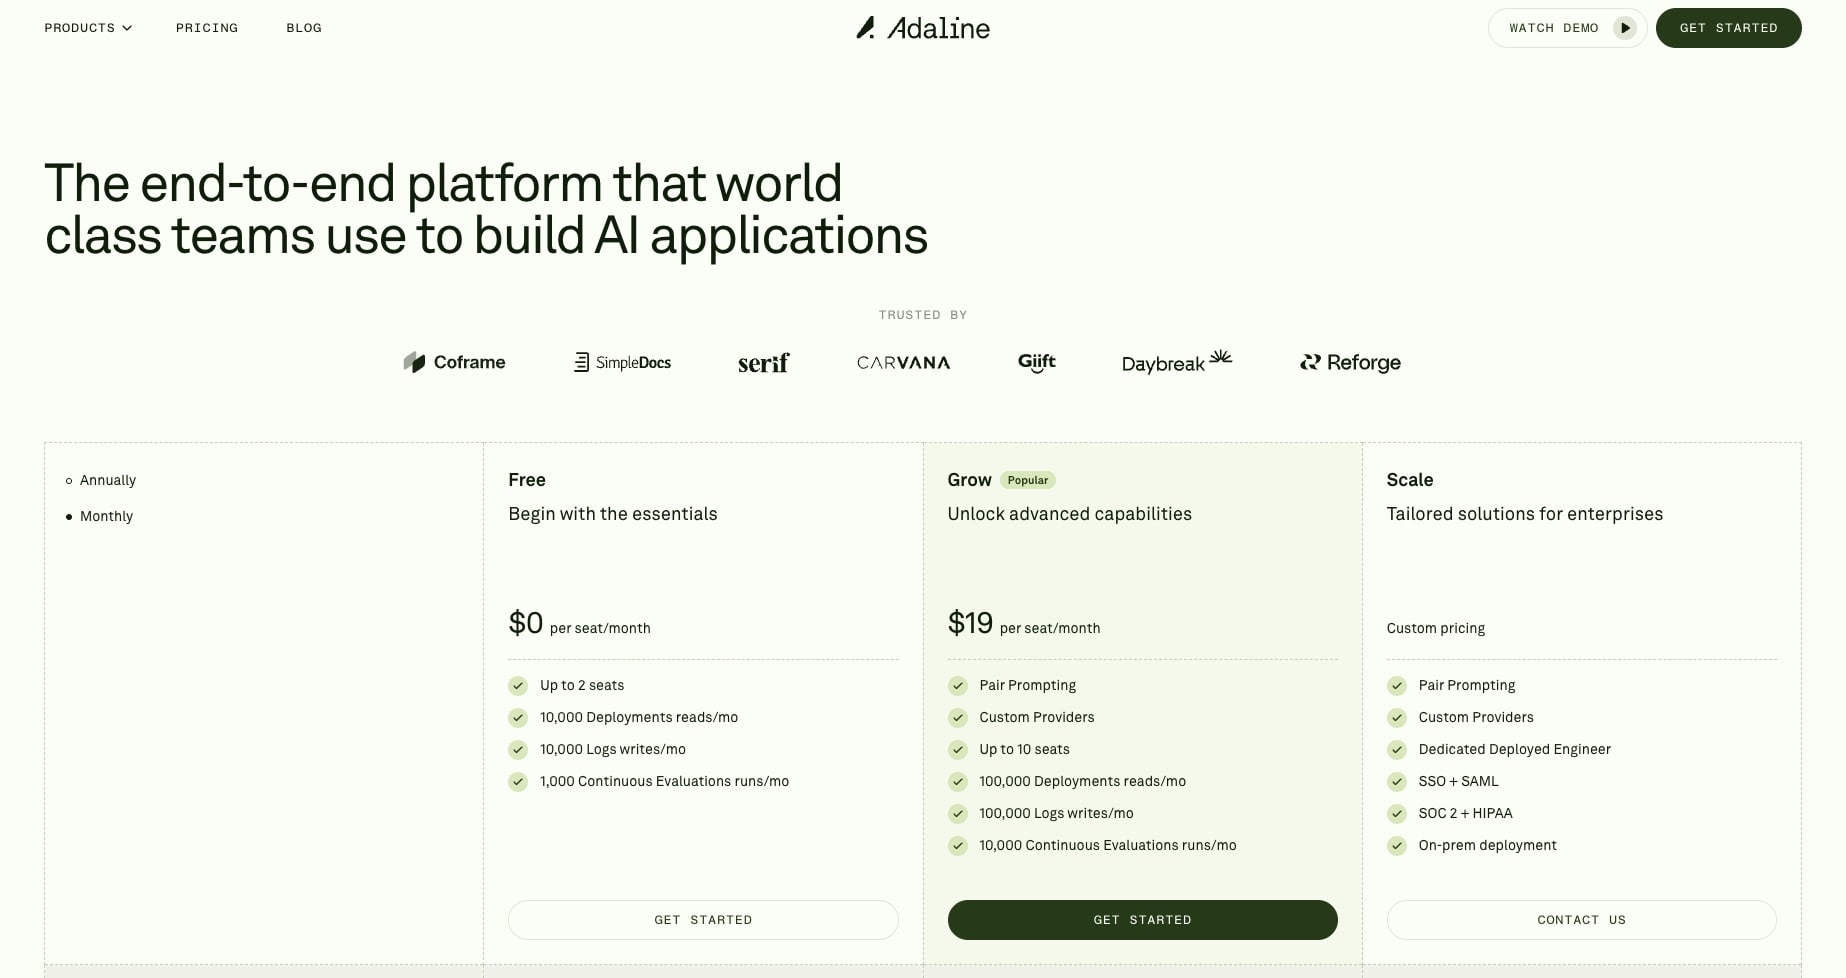Click the 'Up to 10 seats' text
Viewport: 1846px width, 978px height.
[x=1025, y=749]
